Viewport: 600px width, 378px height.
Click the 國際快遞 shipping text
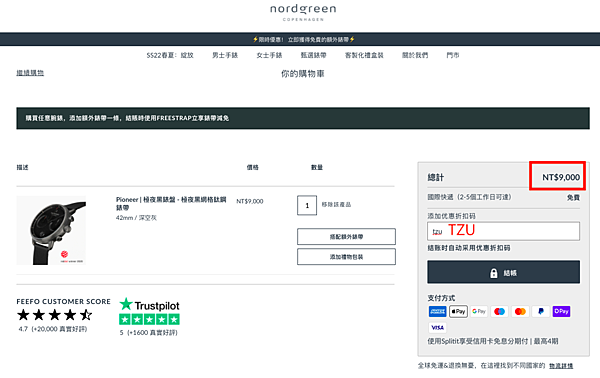coord(469,197)
